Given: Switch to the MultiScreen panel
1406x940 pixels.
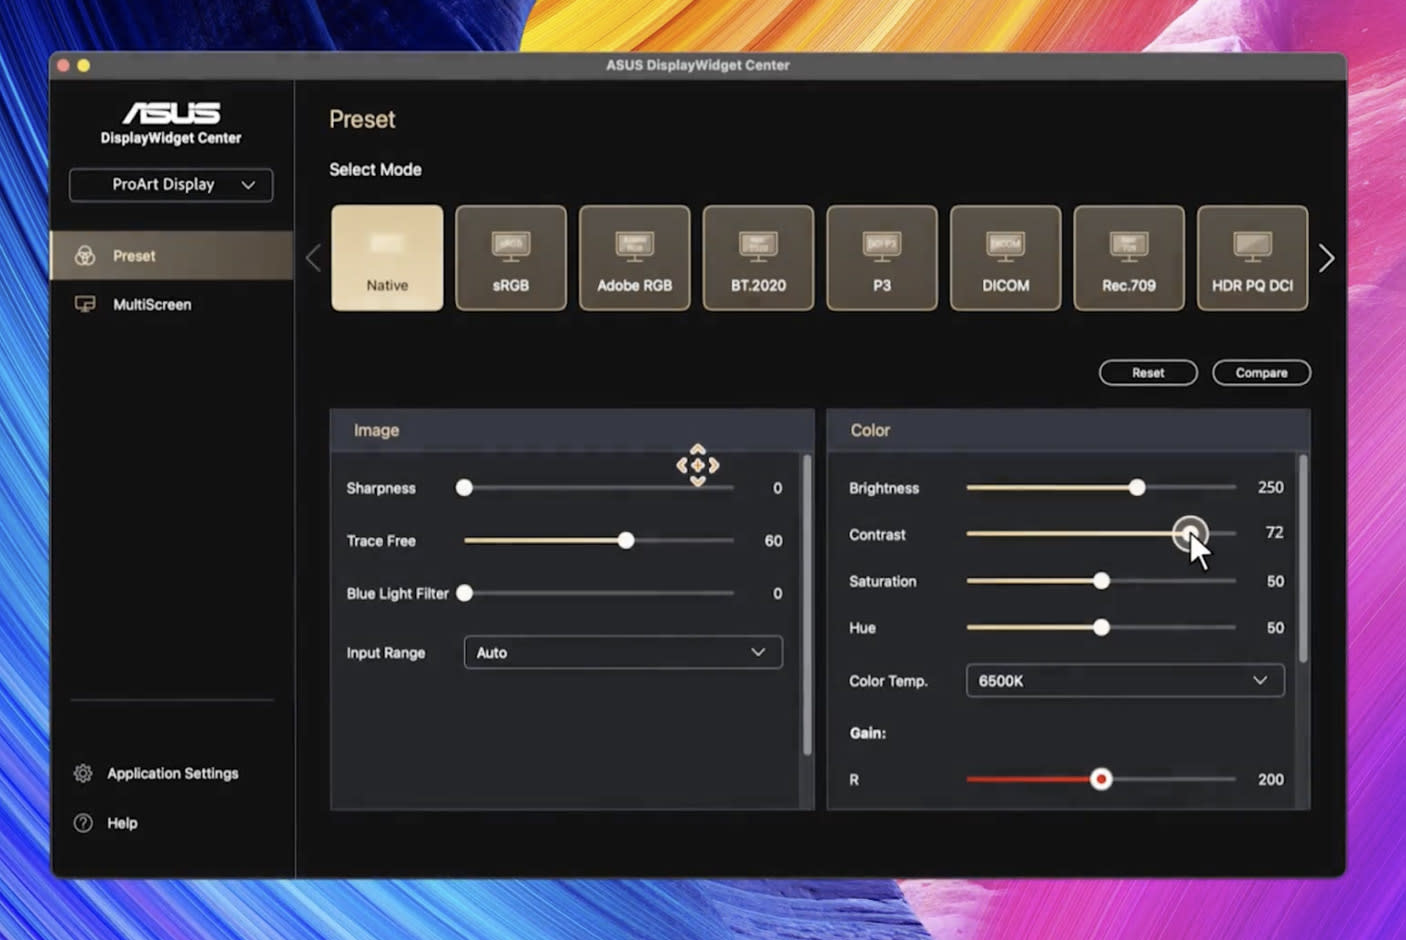Looking at the screenshot, I should [150, 304].
